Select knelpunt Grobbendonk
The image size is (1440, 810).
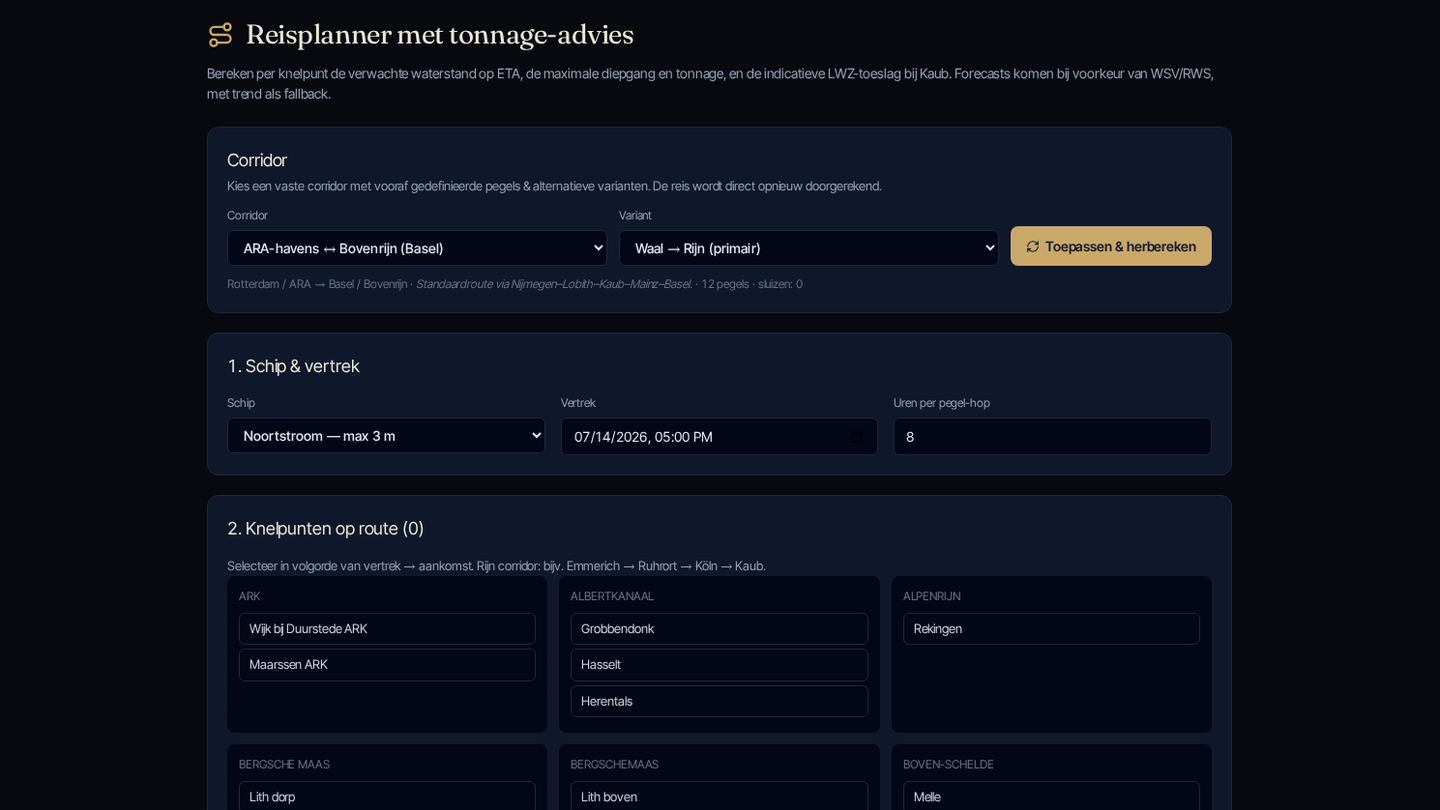click(x=719, y=629)
